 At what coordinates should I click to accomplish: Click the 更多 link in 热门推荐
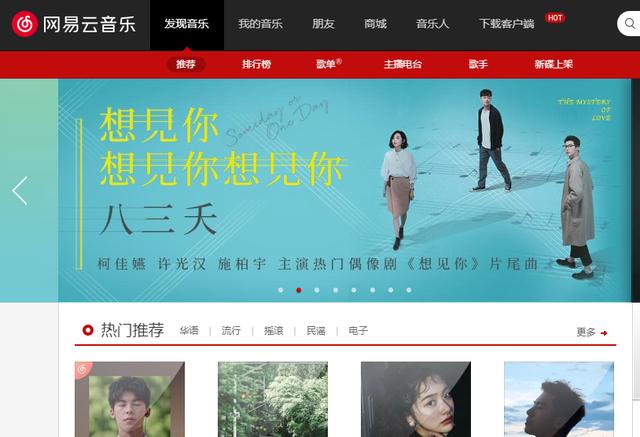pyautogui.click(x=586, y=332)
